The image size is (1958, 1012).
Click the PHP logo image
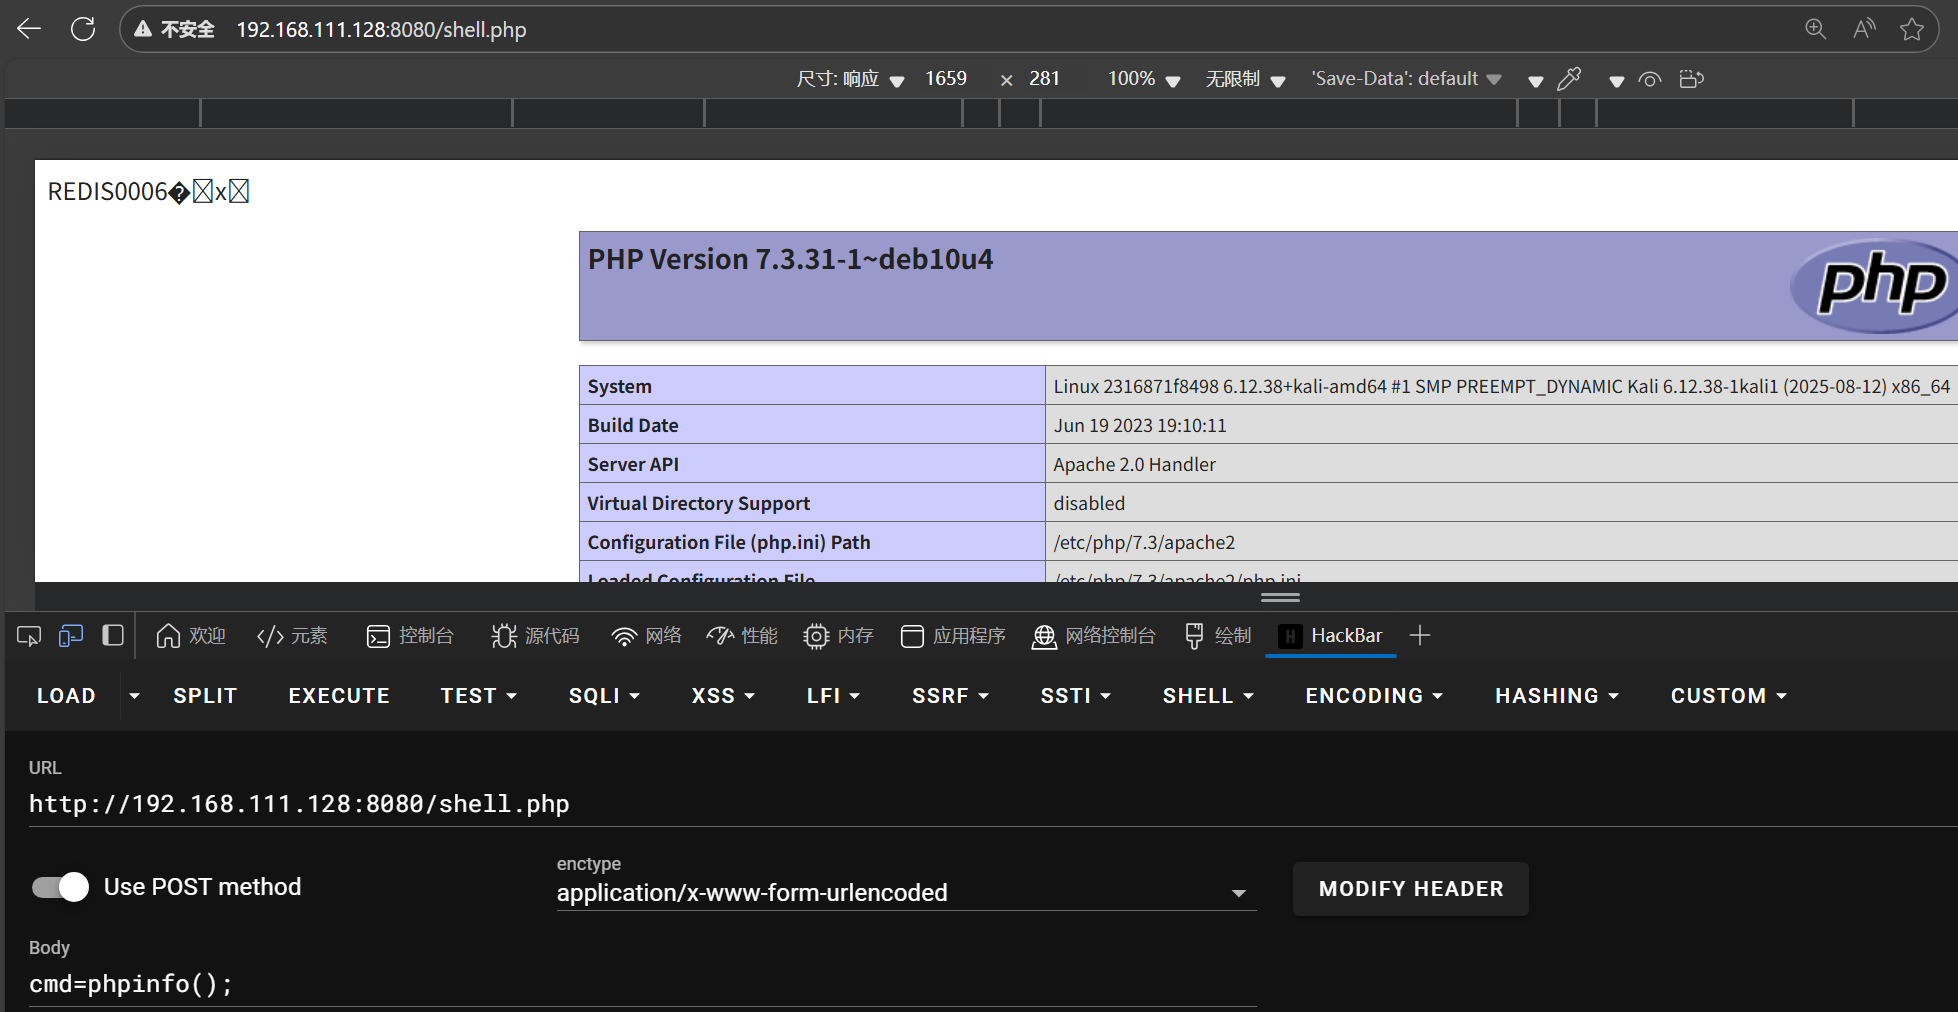[x=1874, y=286]
